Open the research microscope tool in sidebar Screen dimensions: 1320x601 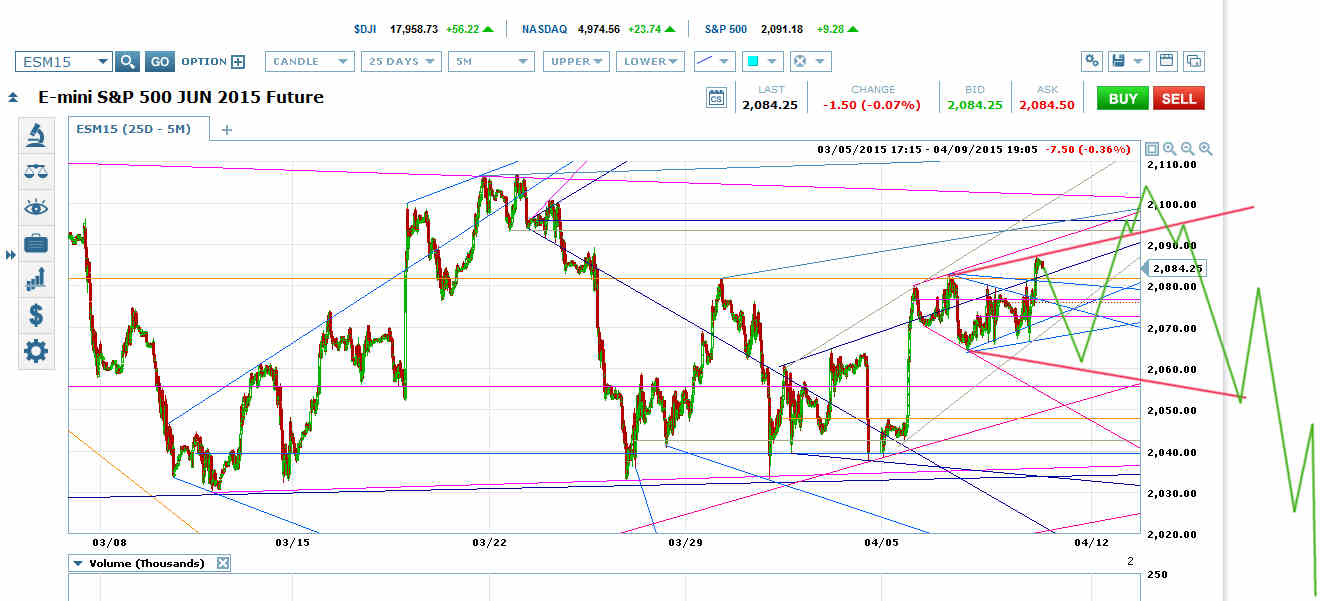click(36, 135)
